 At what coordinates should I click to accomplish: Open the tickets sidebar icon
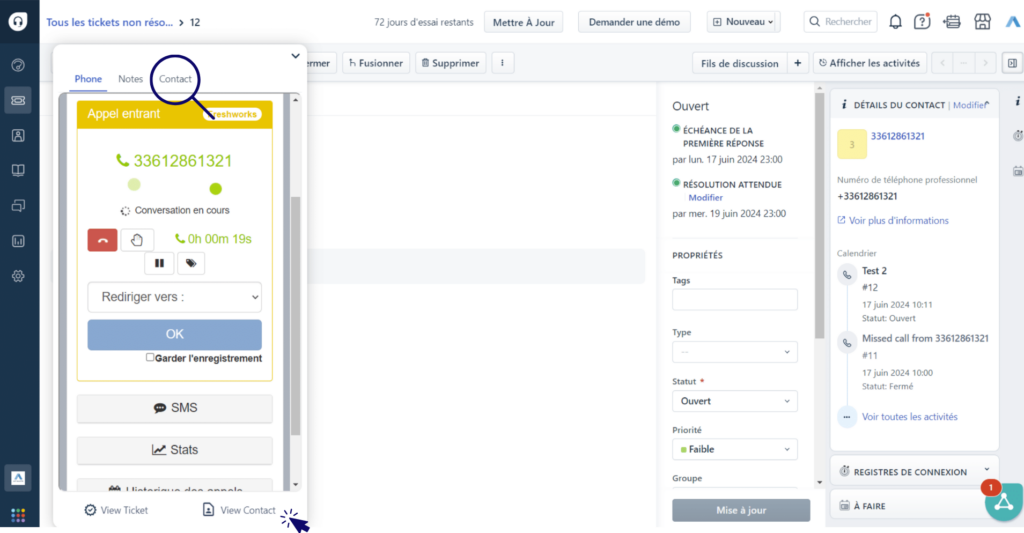point(18,100)
